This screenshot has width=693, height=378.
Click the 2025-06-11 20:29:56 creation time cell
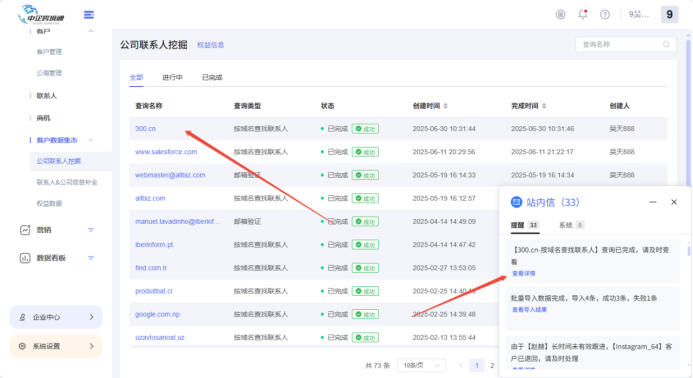point(444,152)
